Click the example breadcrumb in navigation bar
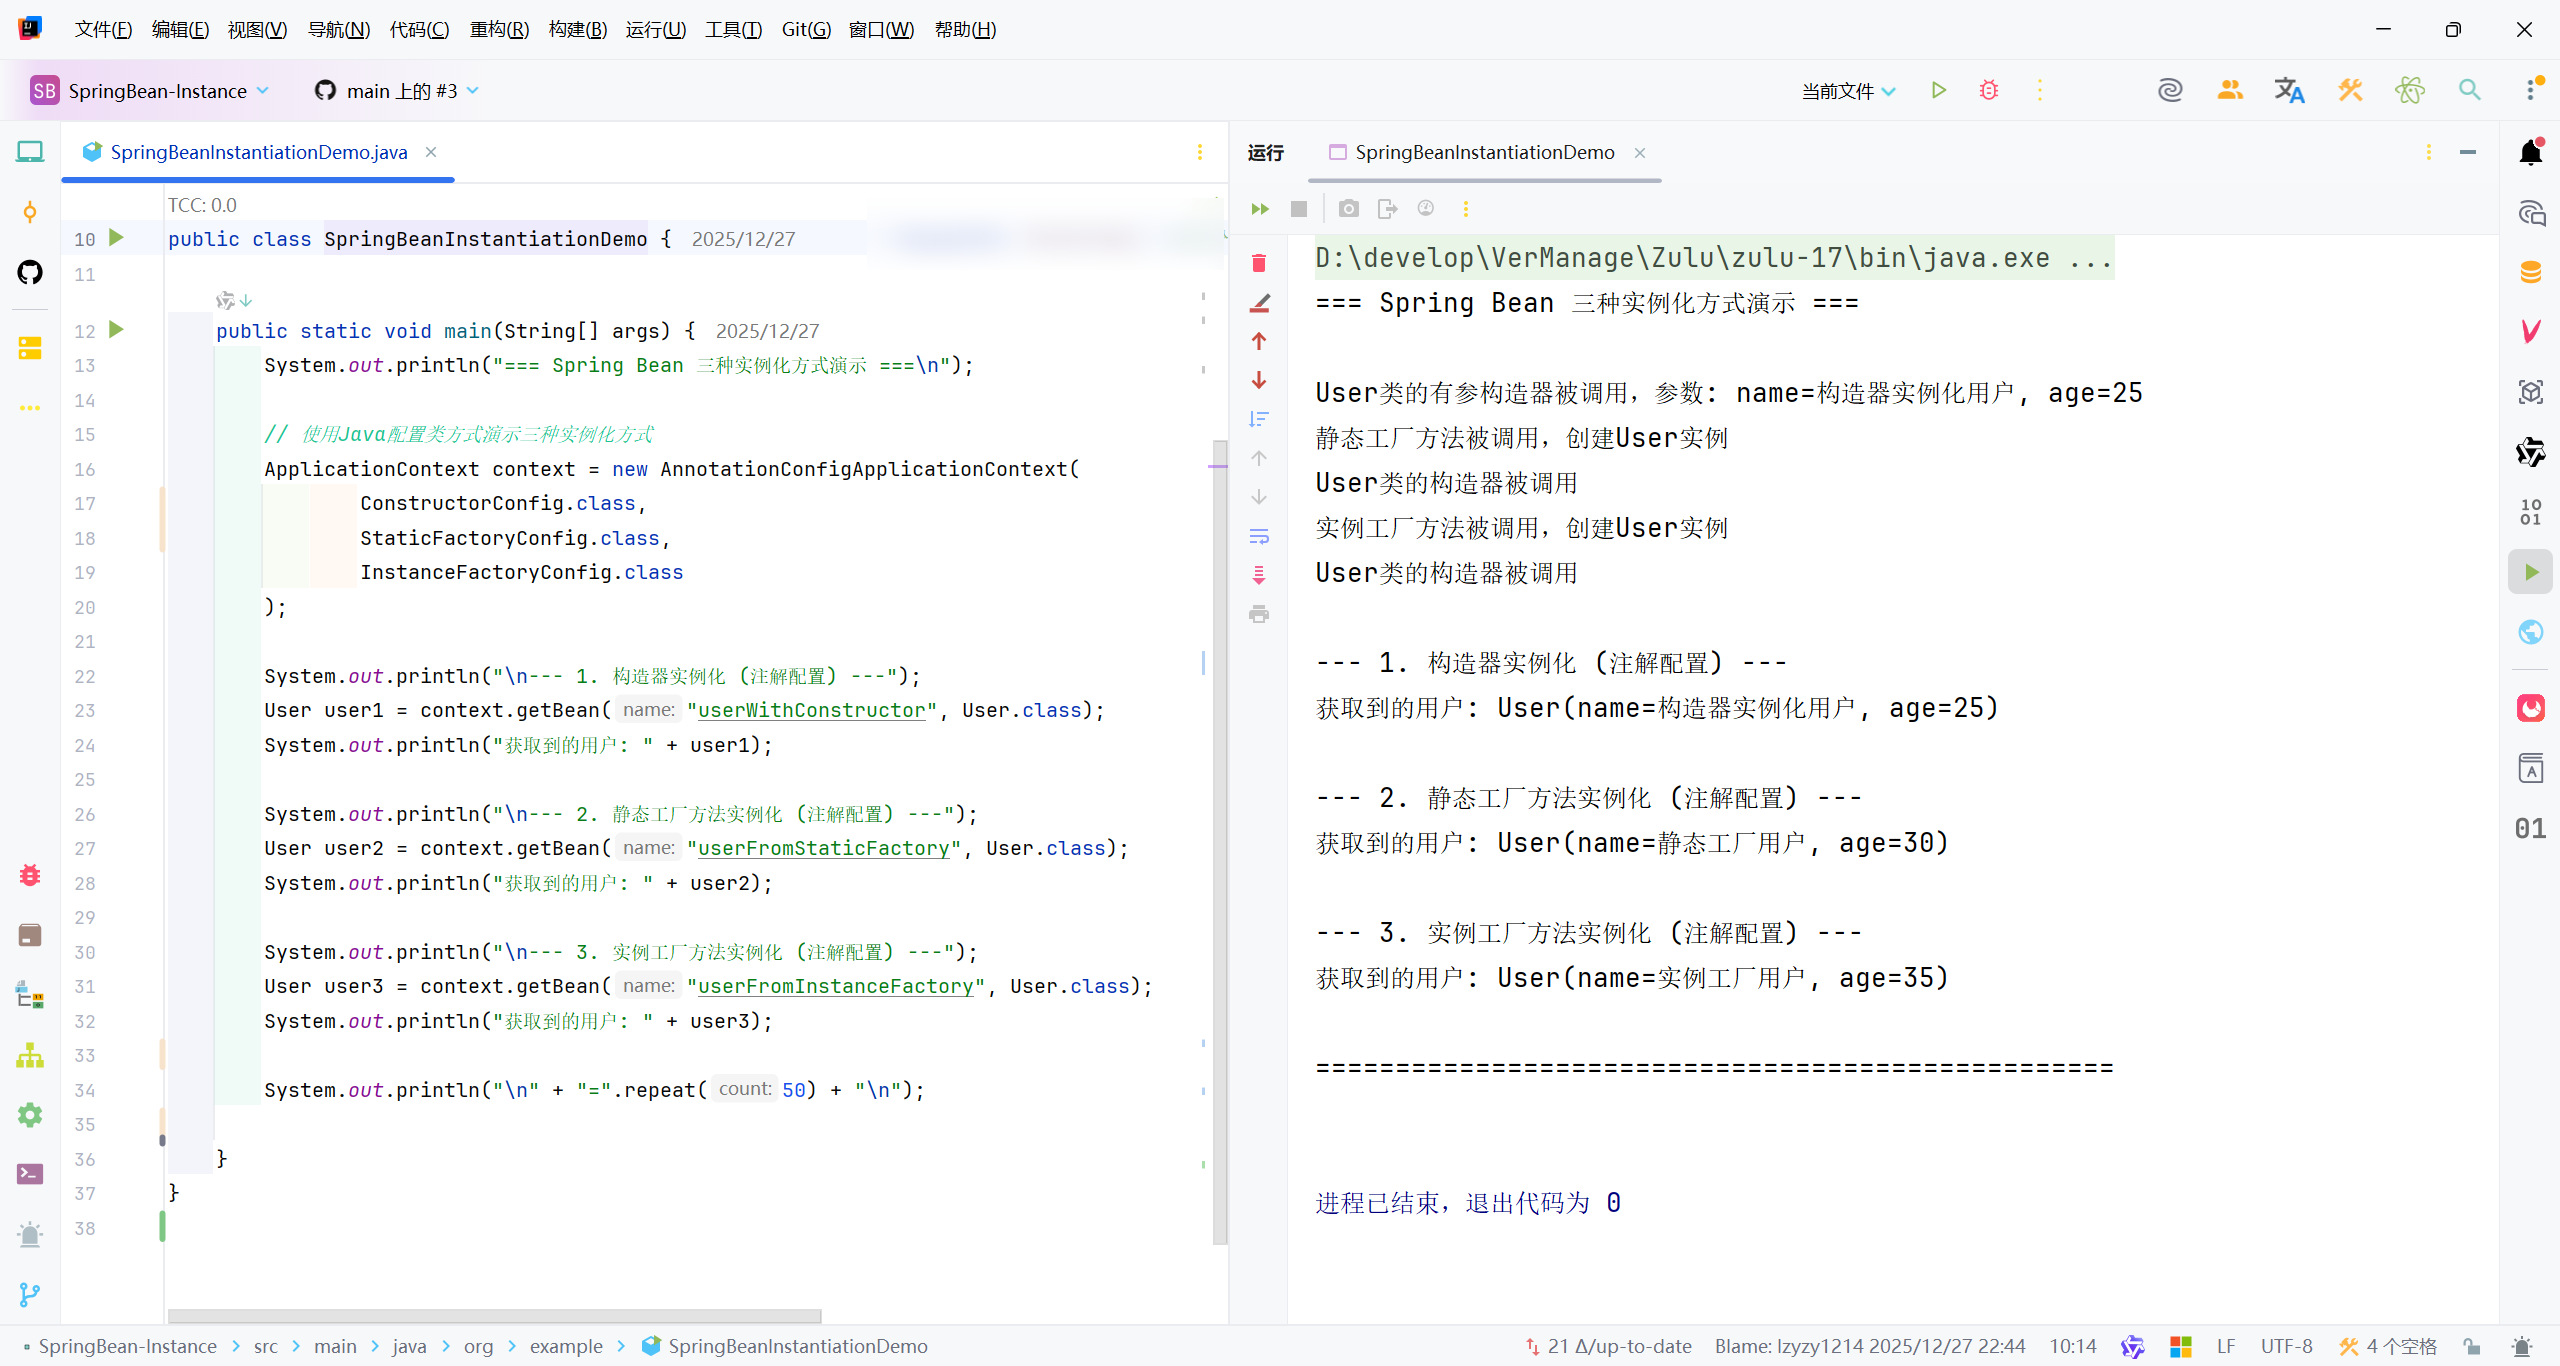The image size is (2560, 1366). (x=566, y=1346)
